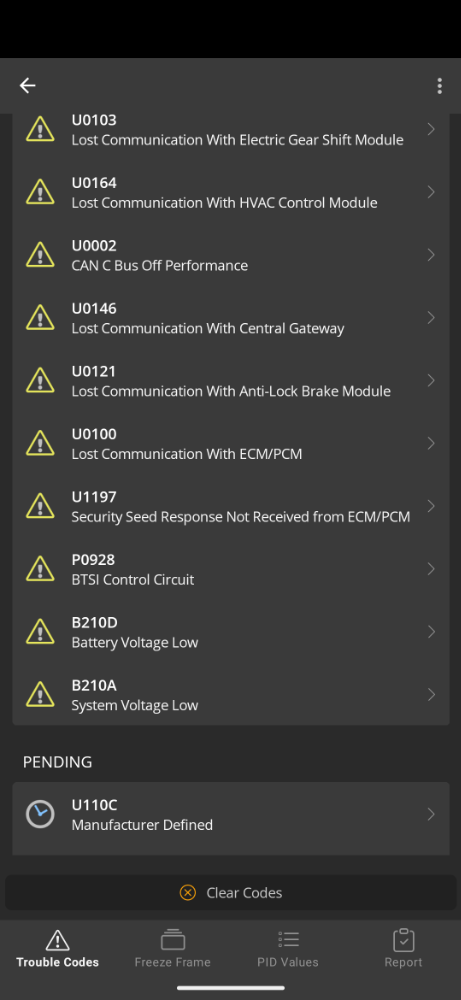Select the Trouble Codes tab
Image resolution: width=461 pixels, height=1000 pixels.
[x=57, y=948]
